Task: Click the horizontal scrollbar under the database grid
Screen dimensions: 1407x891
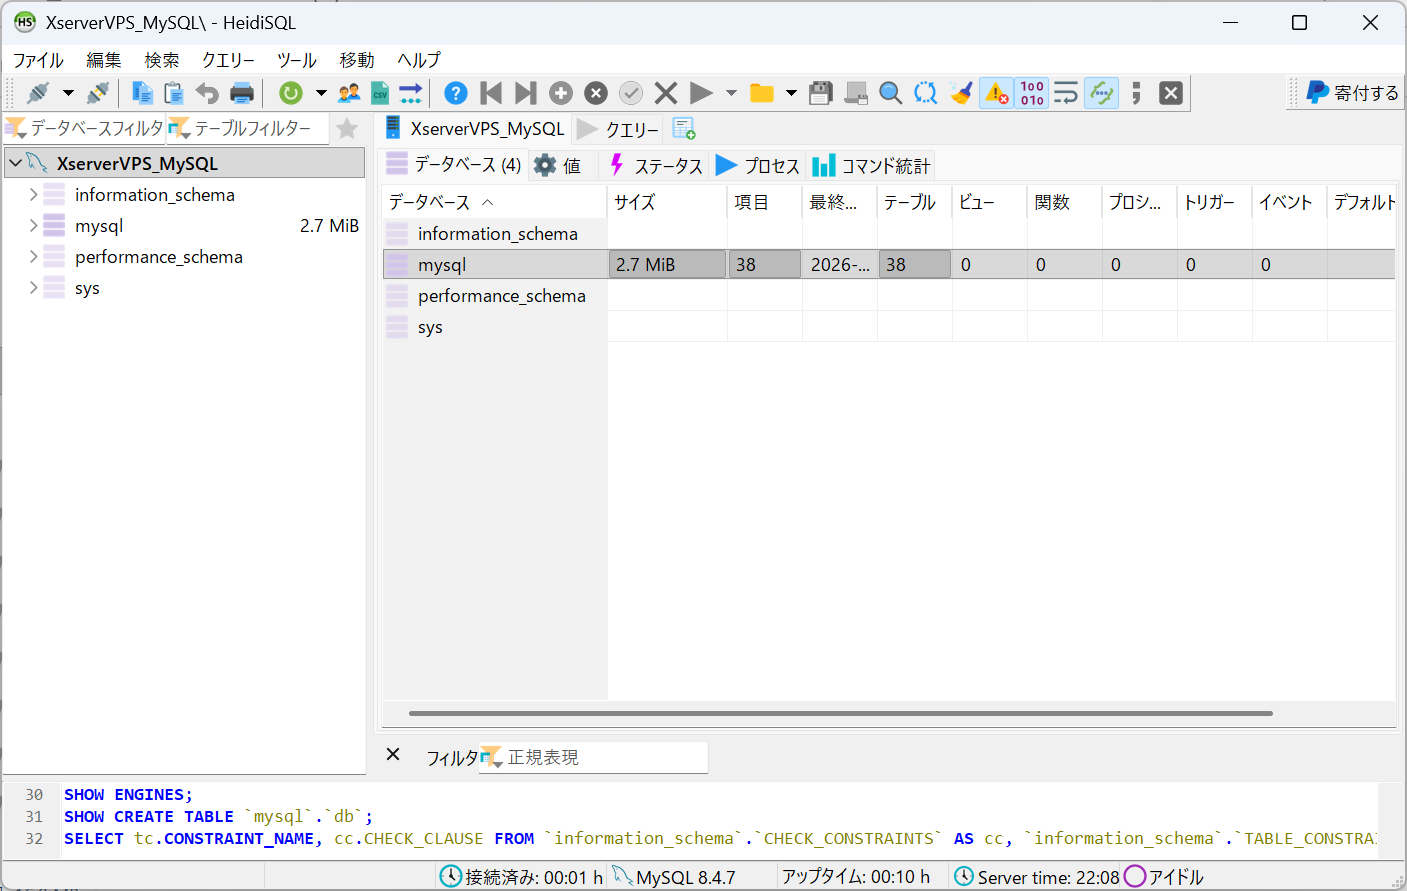Action: pyautogui.click(x=840, y=713)
